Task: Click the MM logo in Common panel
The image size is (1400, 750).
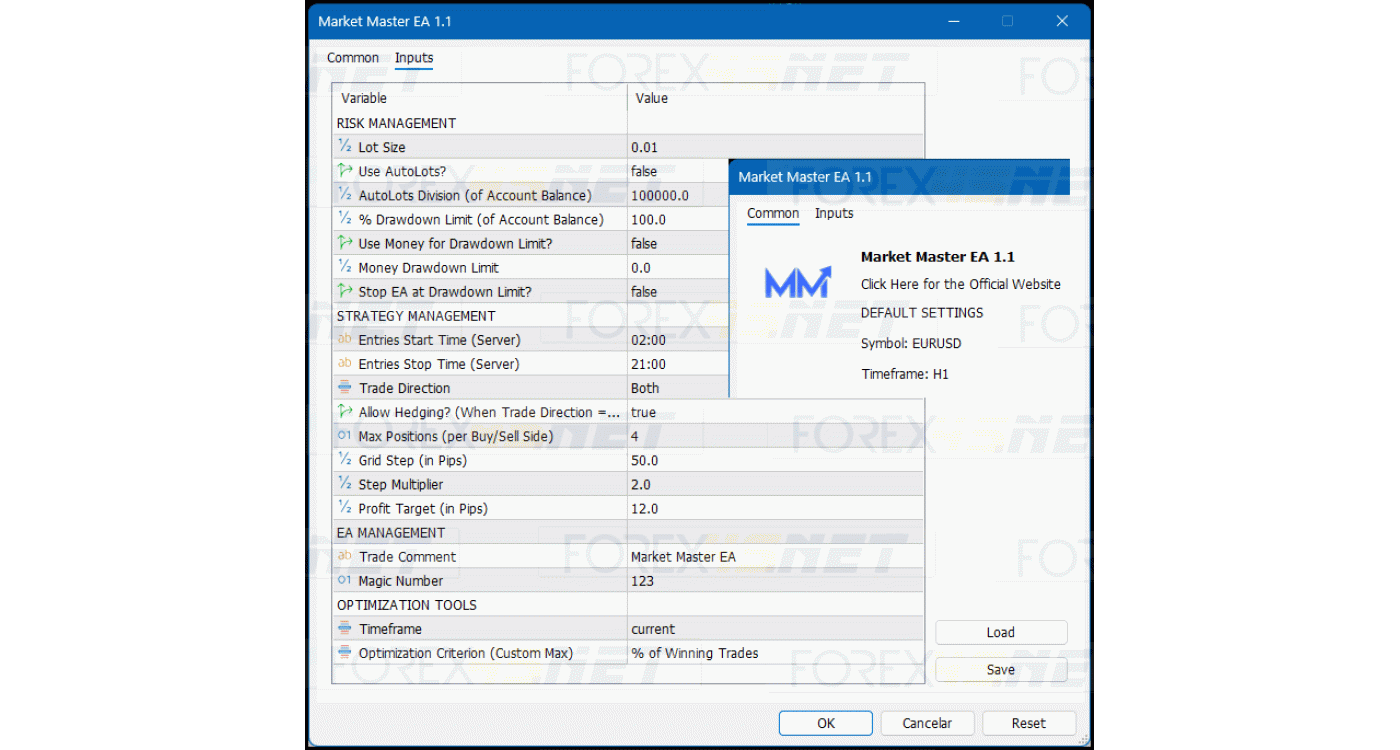Action: tap(798, 284)
